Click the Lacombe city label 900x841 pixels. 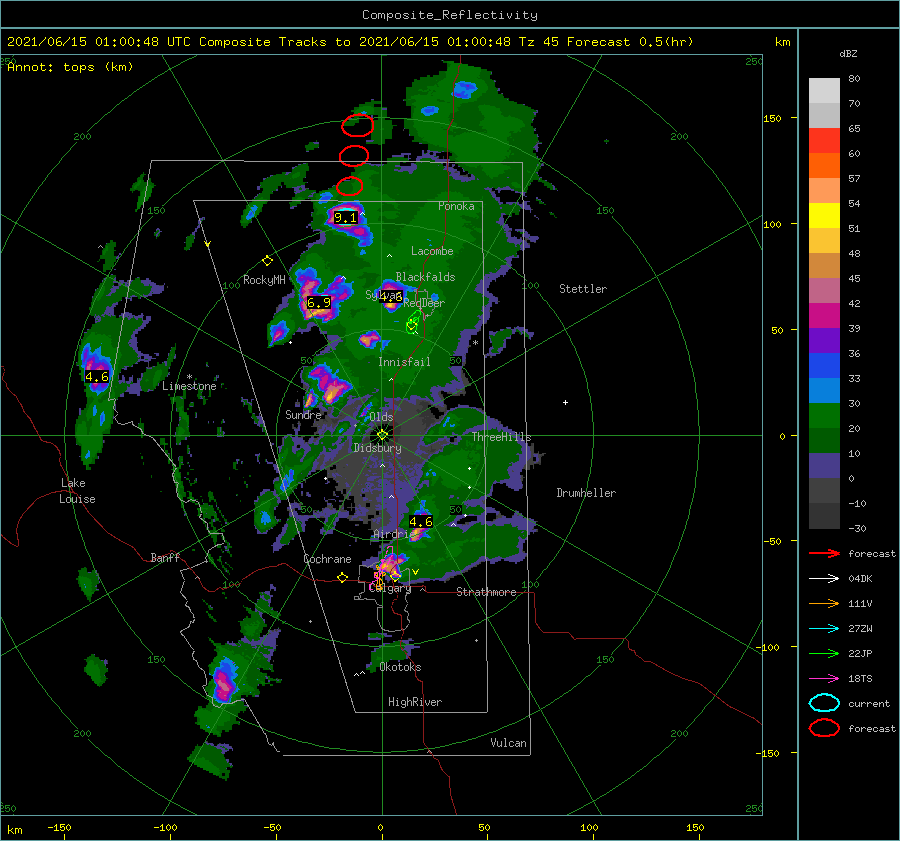(432, 251)
